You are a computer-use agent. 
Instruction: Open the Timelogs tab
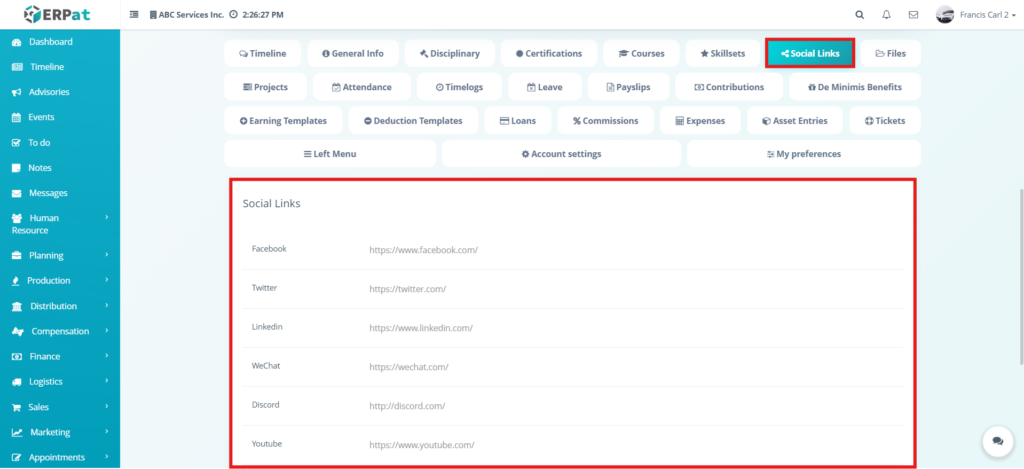[x=459, y=87]
